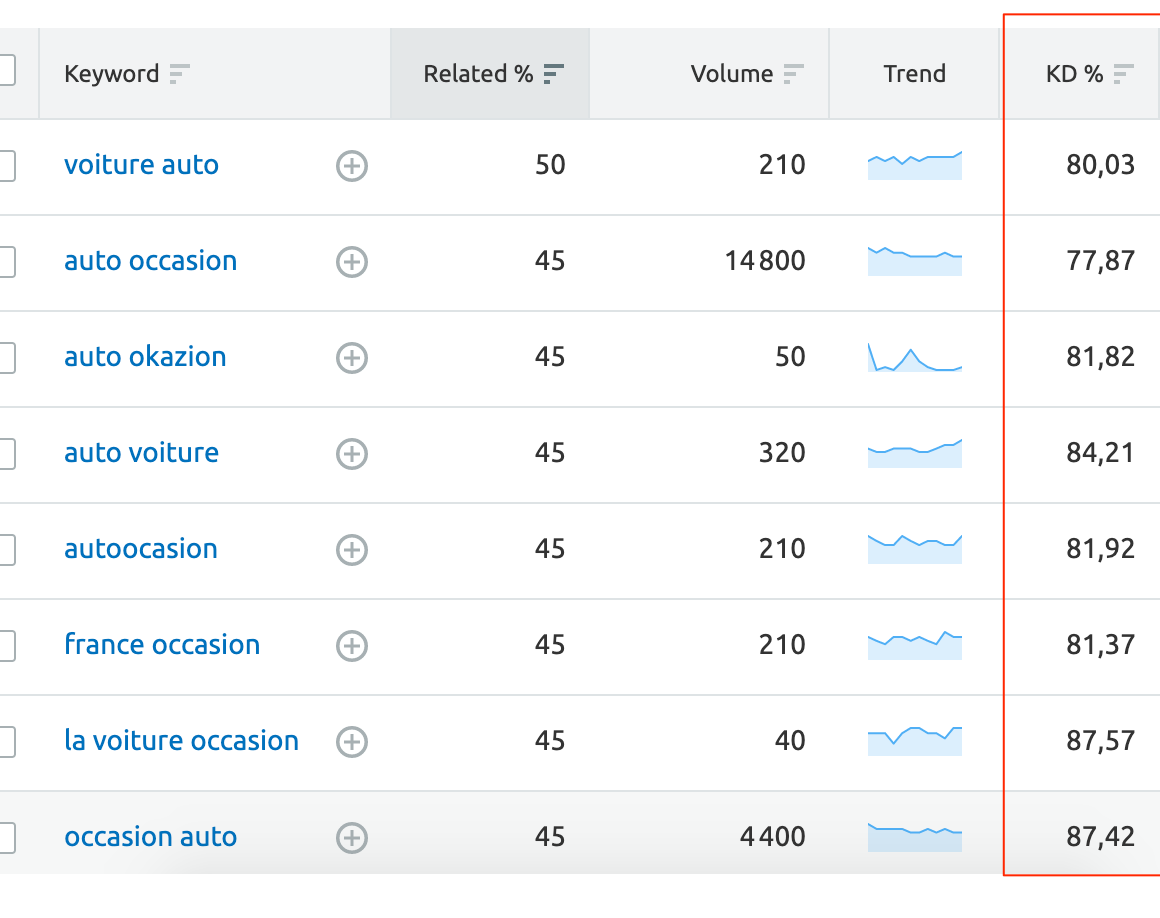The height and width of the screenshot is (918, 1160).
Task: Open the la voiture occasion keyword link
Action: 181,741
